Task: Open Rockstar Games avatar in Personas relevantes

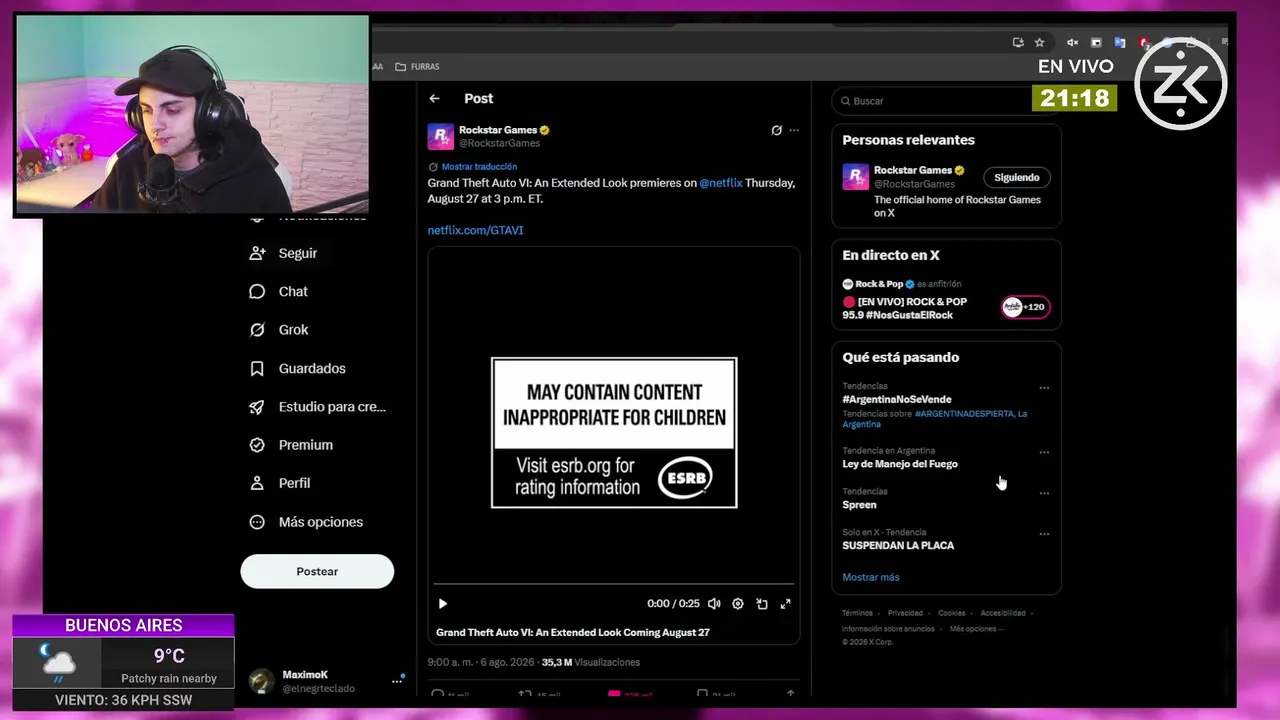Action: [x=855, y=177]
